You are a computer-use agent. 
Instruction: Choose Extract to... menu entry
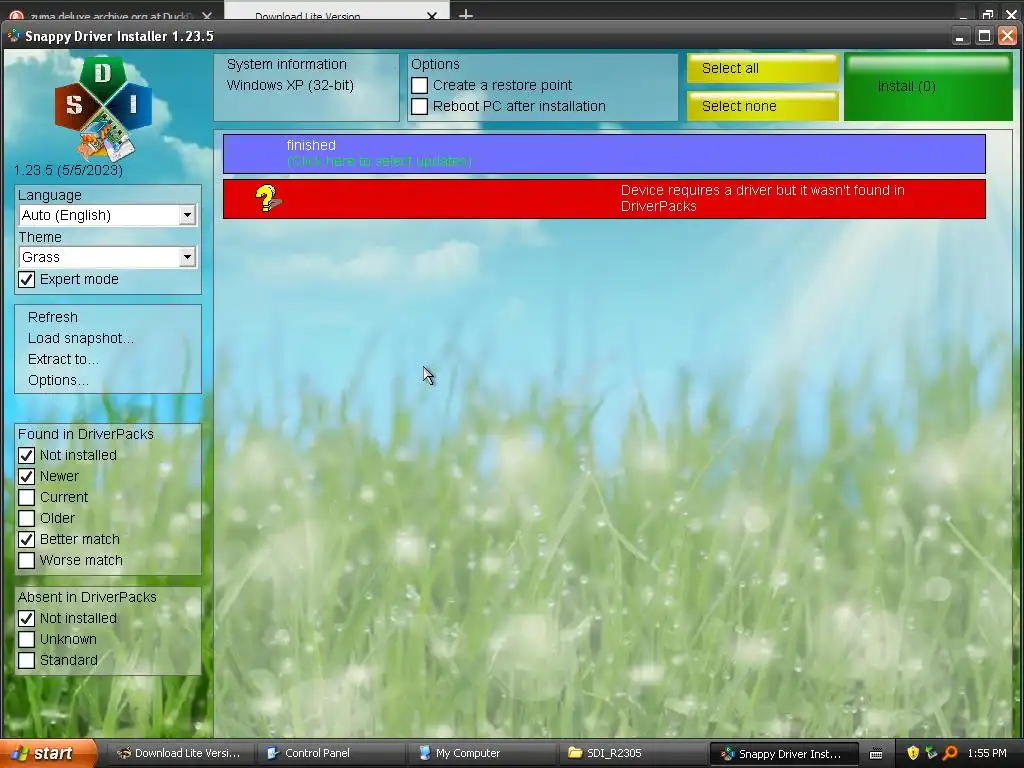pos(63,359)
